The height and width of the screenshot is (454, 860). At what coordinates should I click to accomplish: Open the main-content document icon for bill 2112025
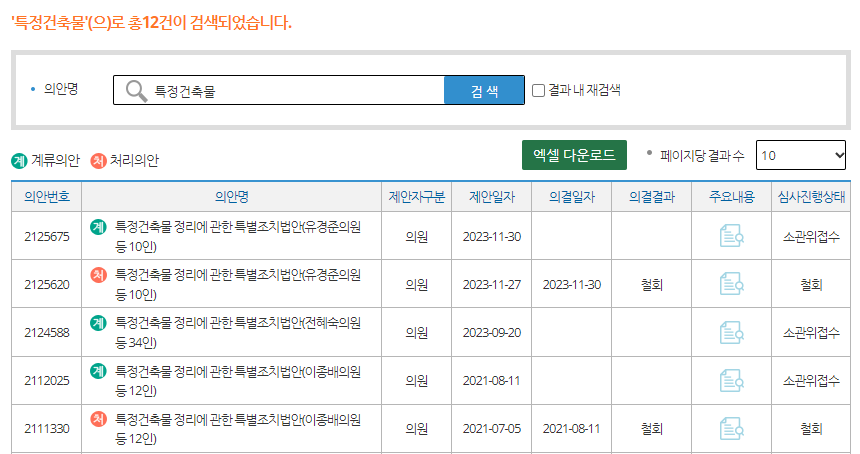732,380
